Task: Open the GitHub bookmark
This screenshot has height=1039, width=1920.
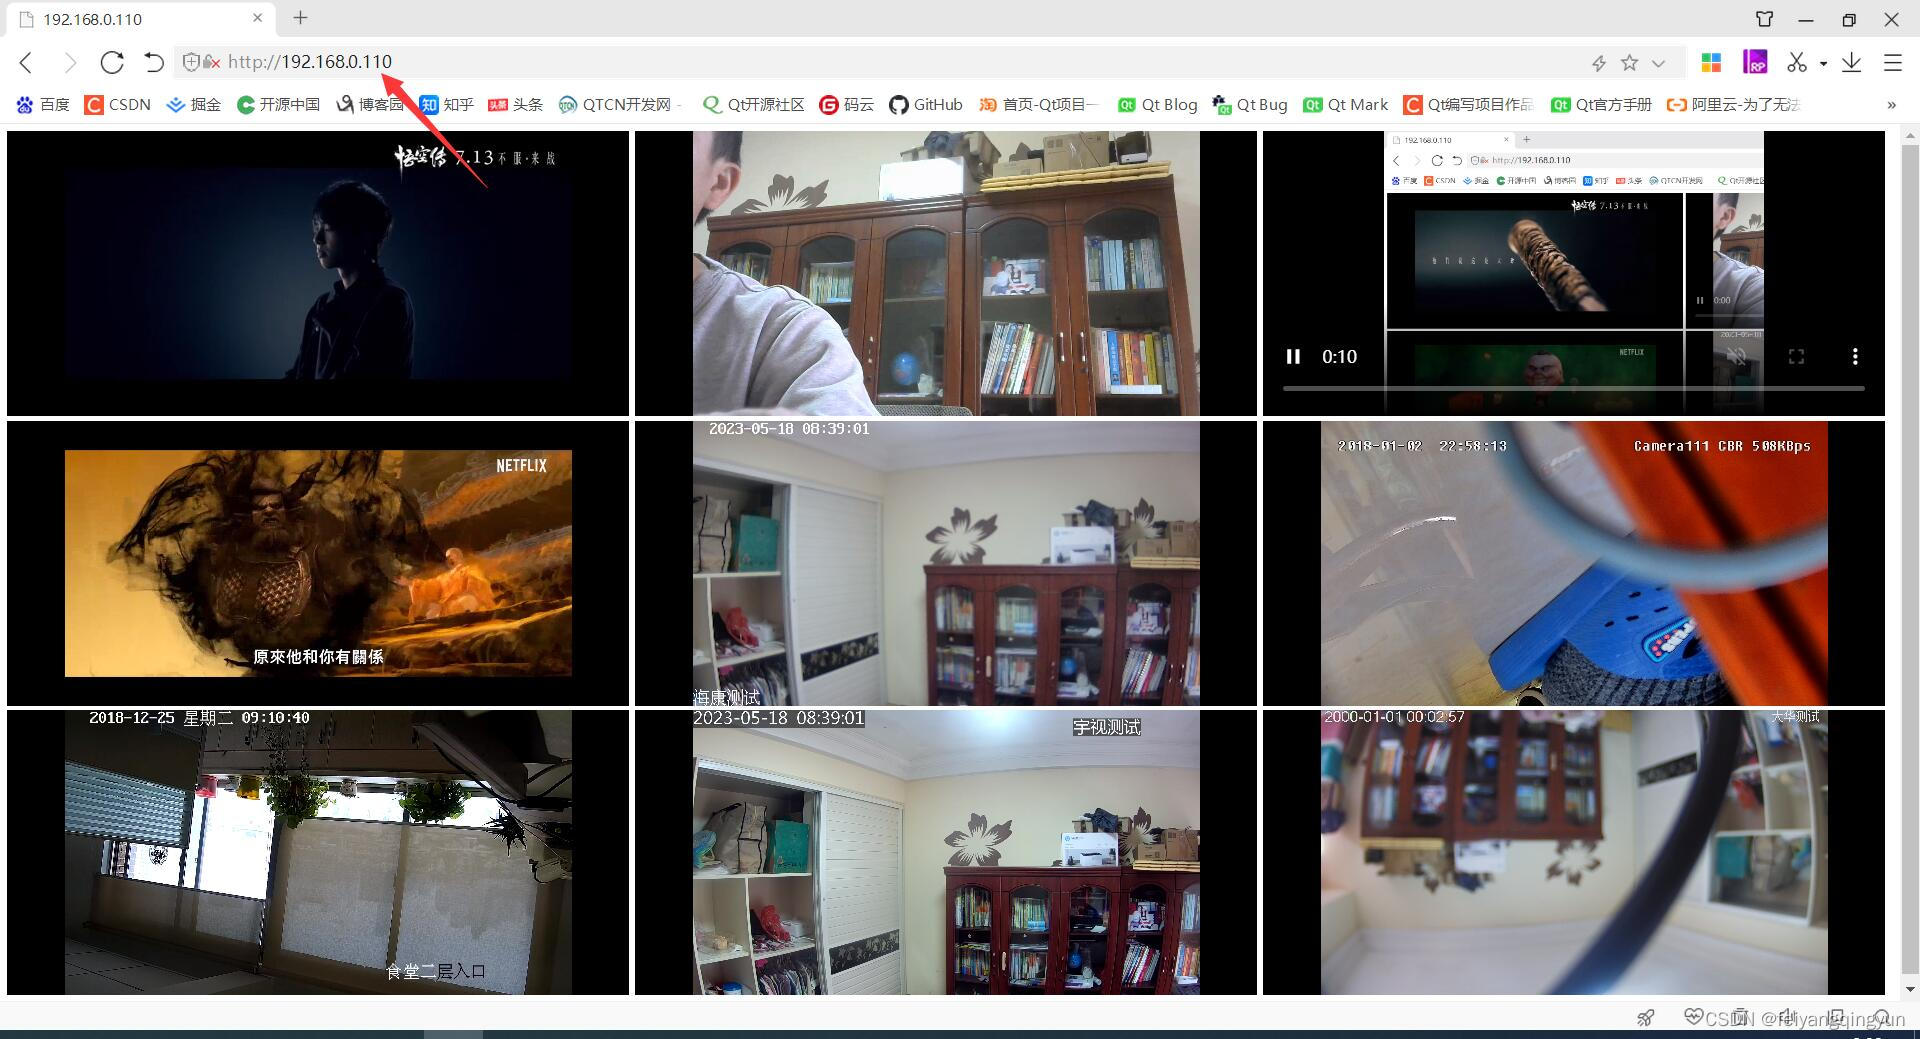Action: (925, 104)
